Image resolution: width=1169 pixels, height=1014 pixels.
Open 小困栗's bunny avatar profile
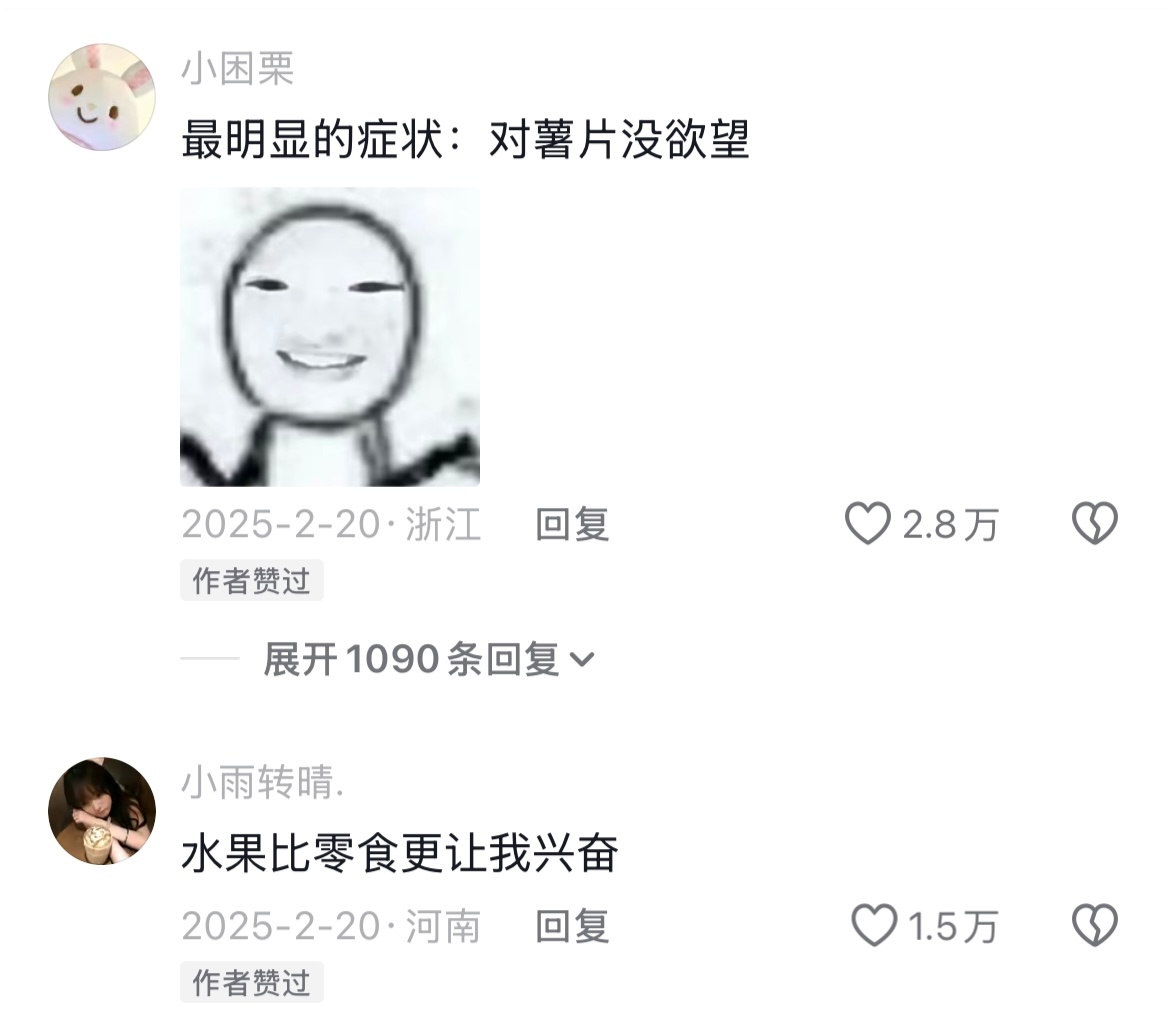[x=102, y=97]
